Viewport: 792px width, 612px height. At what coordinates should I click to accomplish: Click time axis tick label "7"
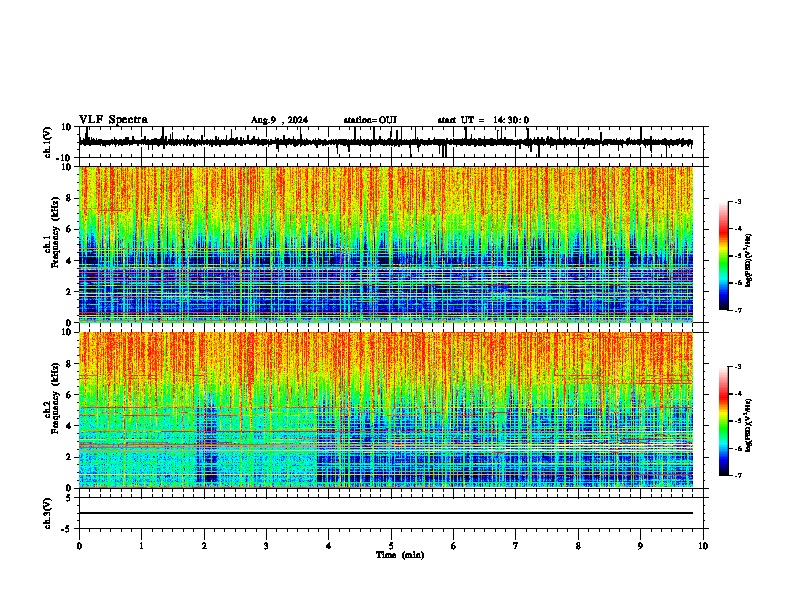516,546
